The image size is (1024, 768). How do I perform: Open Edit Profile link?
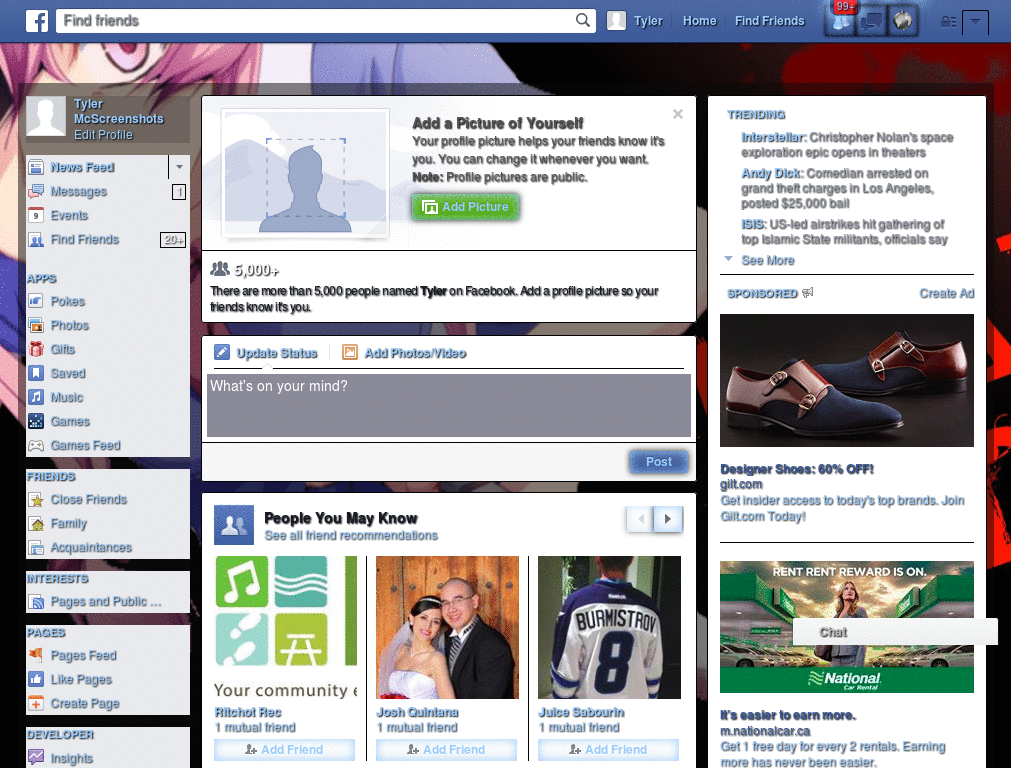103,135
